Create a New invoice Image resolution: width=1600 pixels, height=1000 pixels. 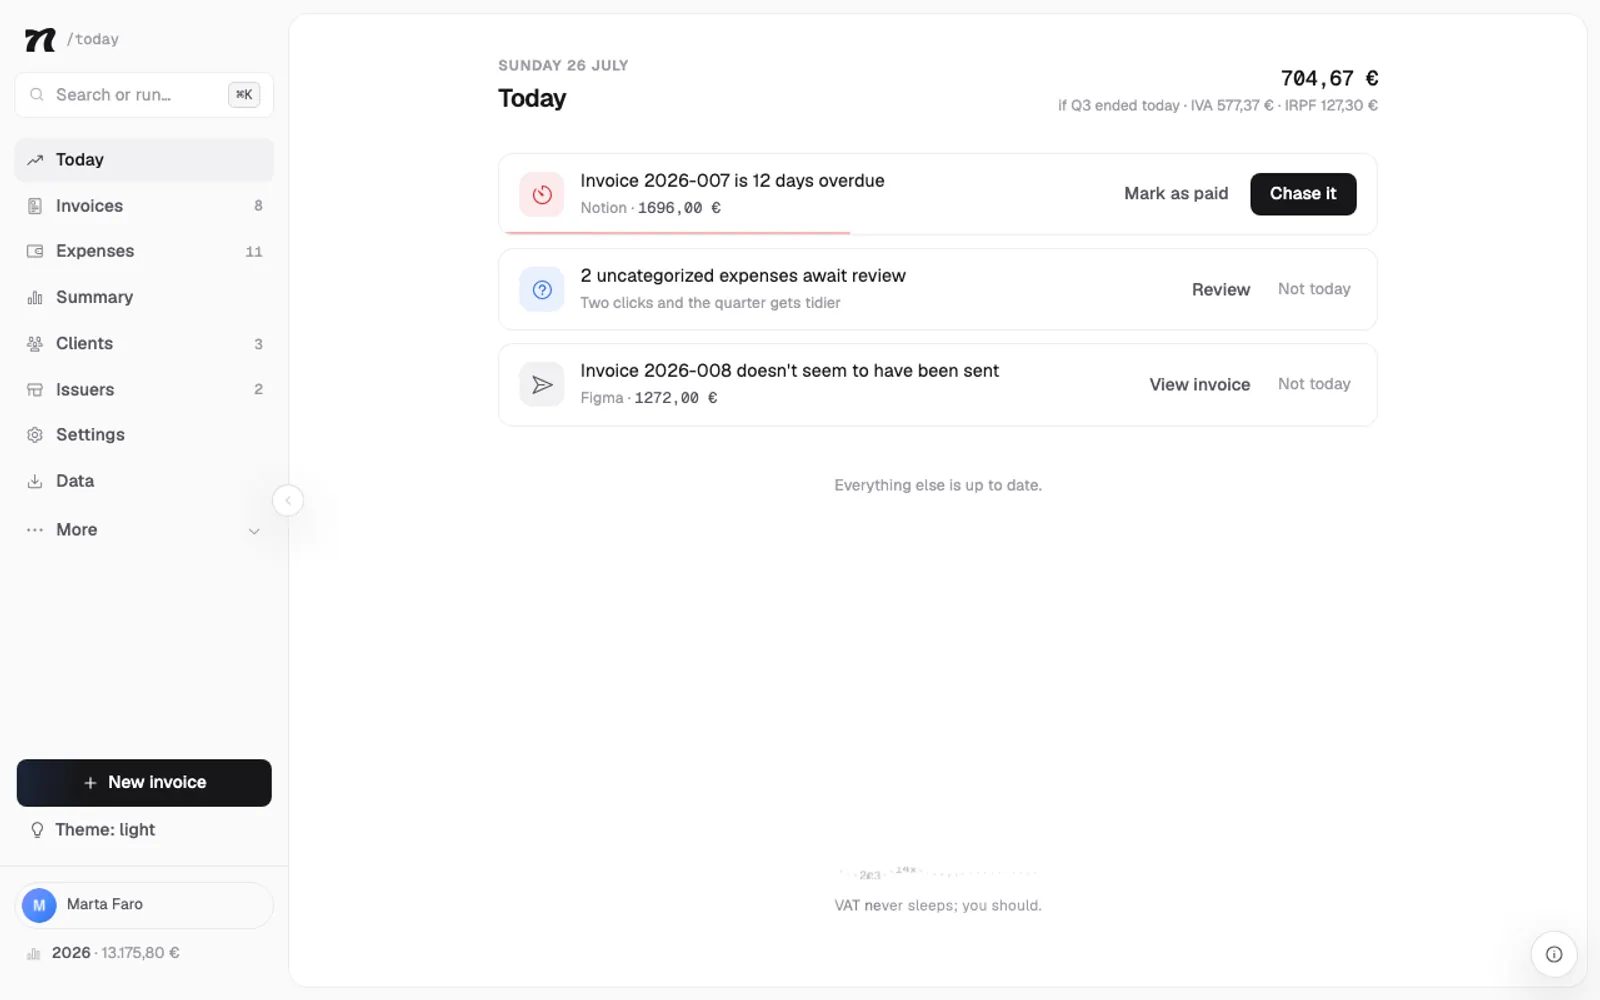click(144, 783)
